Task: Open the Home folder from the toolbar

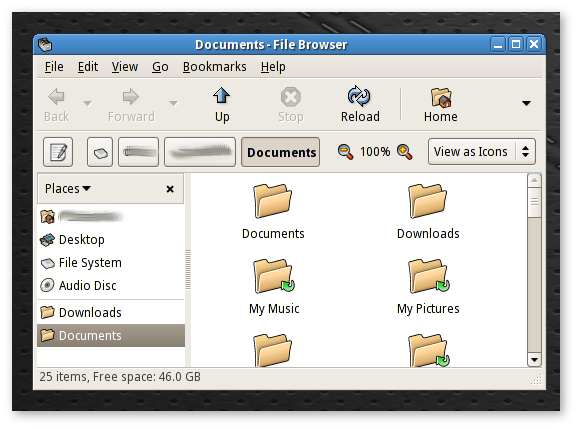Action: pyautogui.click(x=441, y=105)
